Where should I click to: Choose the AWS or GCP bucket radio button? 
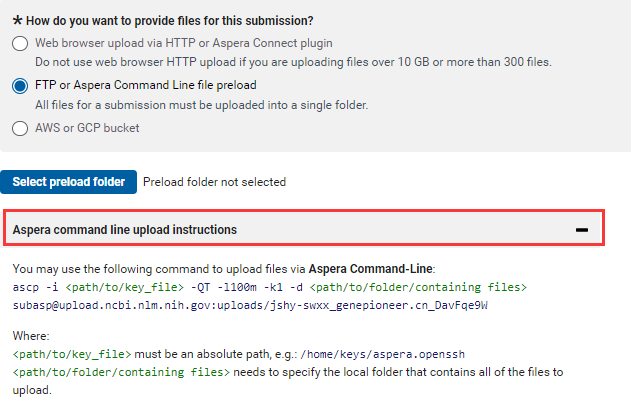pyautogui.click(x=20, y=128)
